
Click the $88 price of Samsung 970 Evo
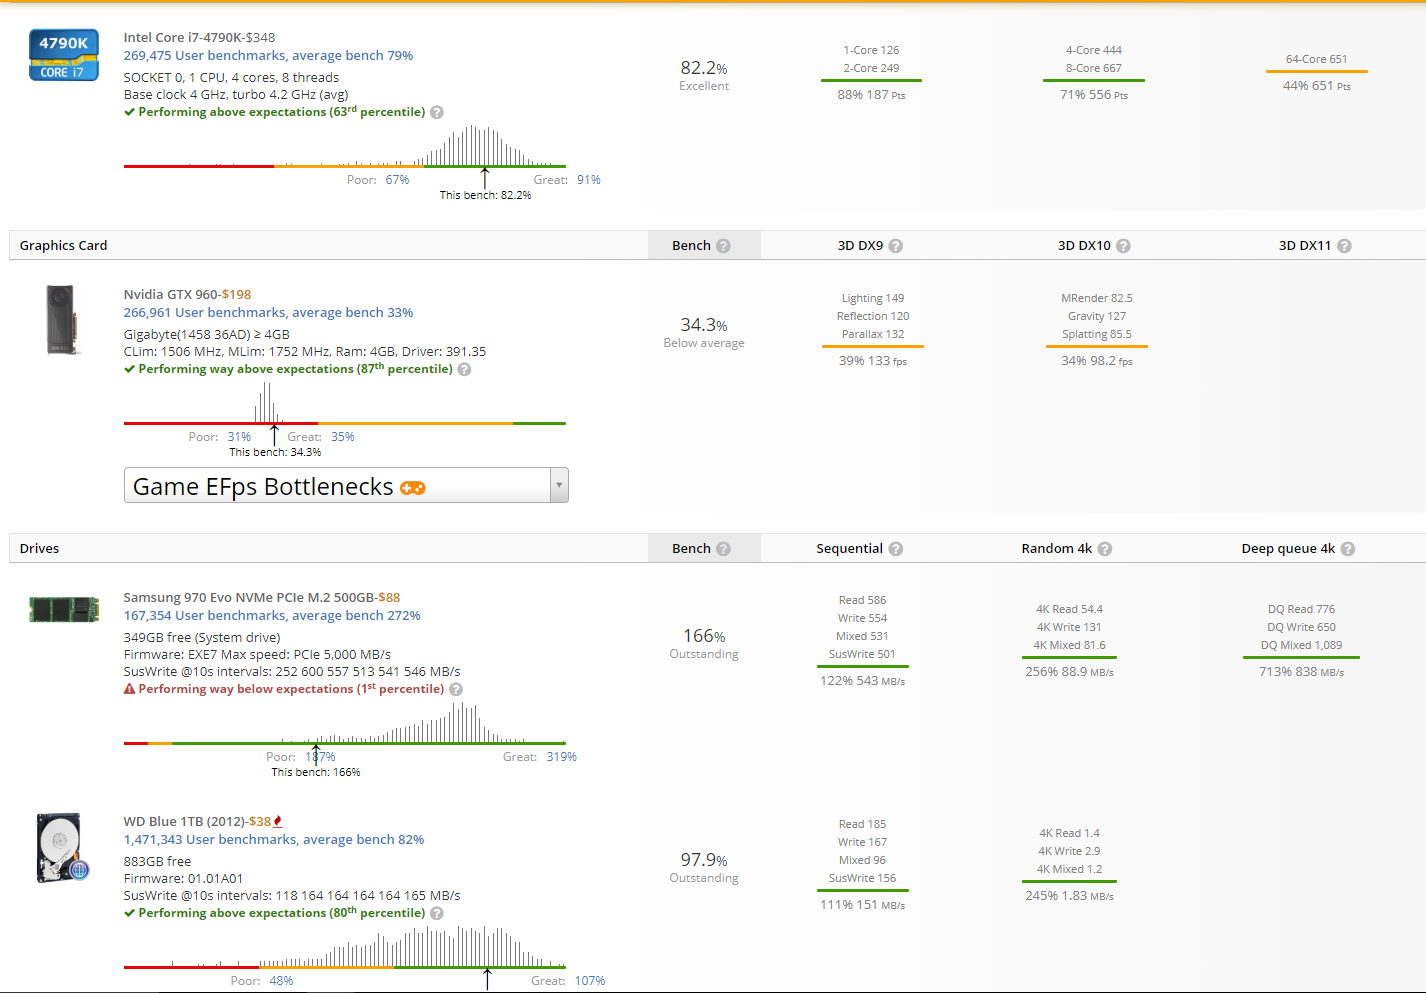pos(389,598)
